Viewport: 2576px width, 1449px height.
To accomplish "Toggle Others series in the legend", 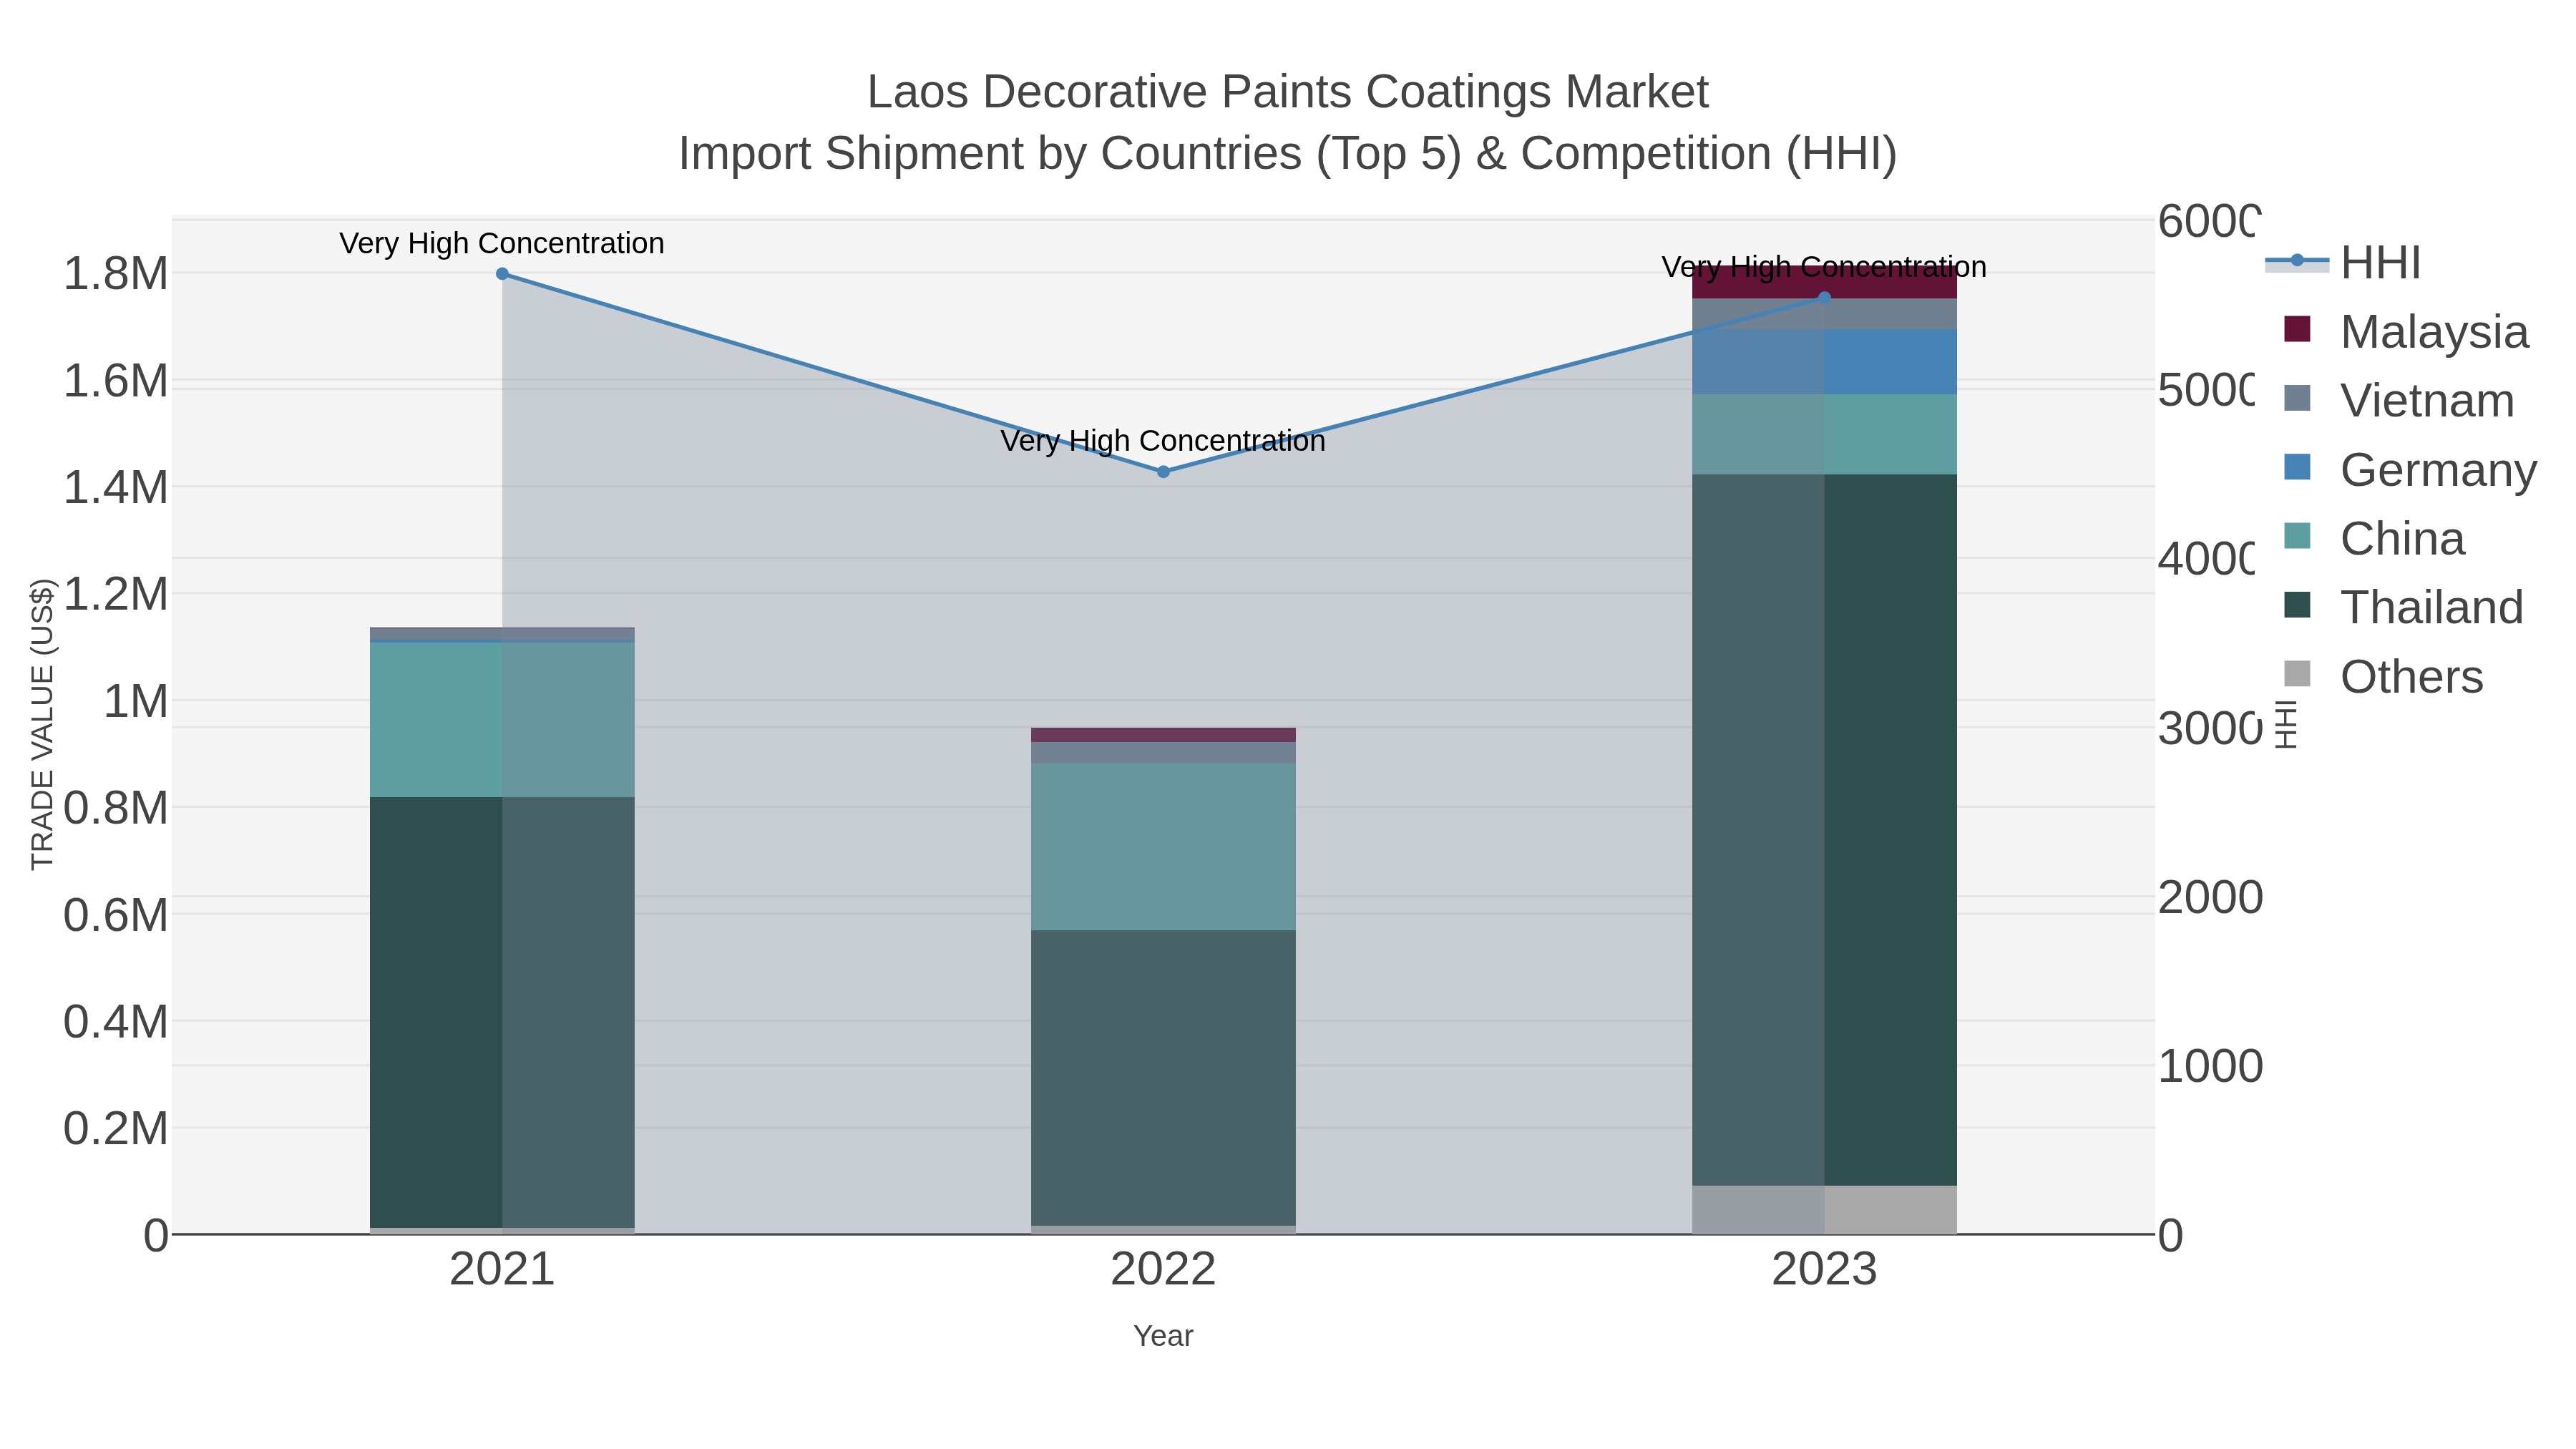I will [x=2383, y=676].
